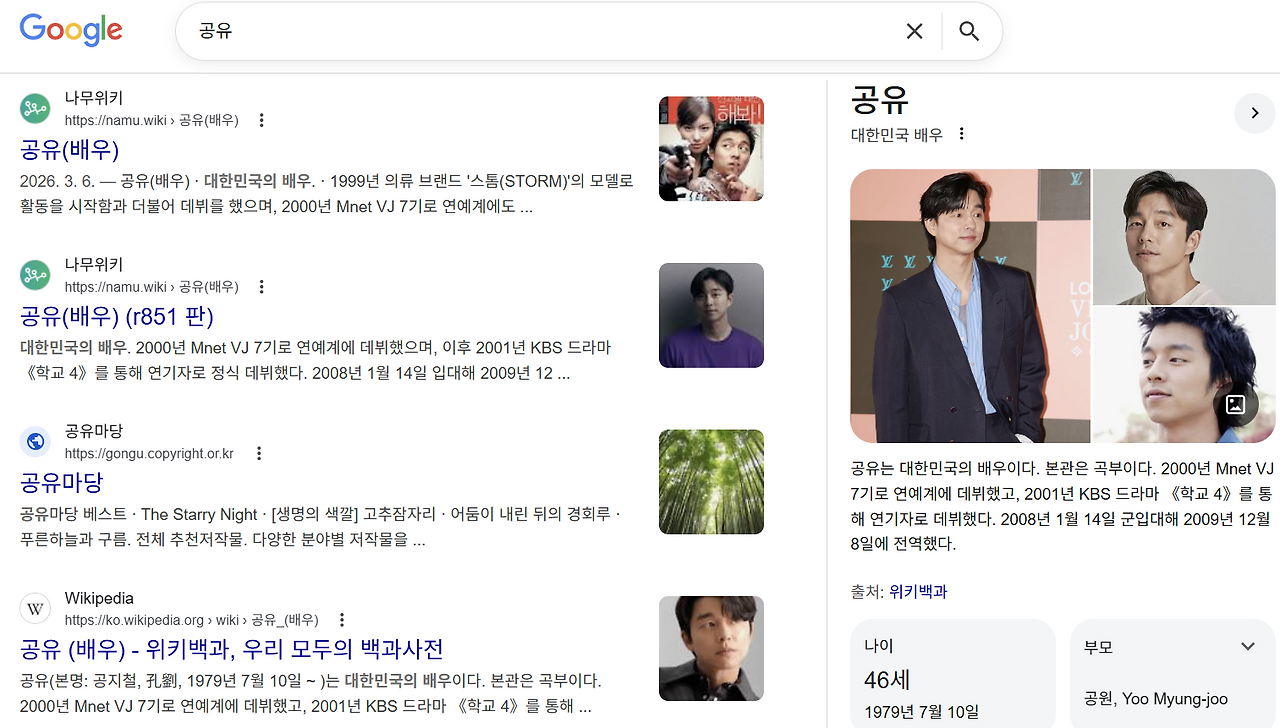1280x728 pixels.
Task: Click the Wikipedia site name label
Action: point(99,598)
